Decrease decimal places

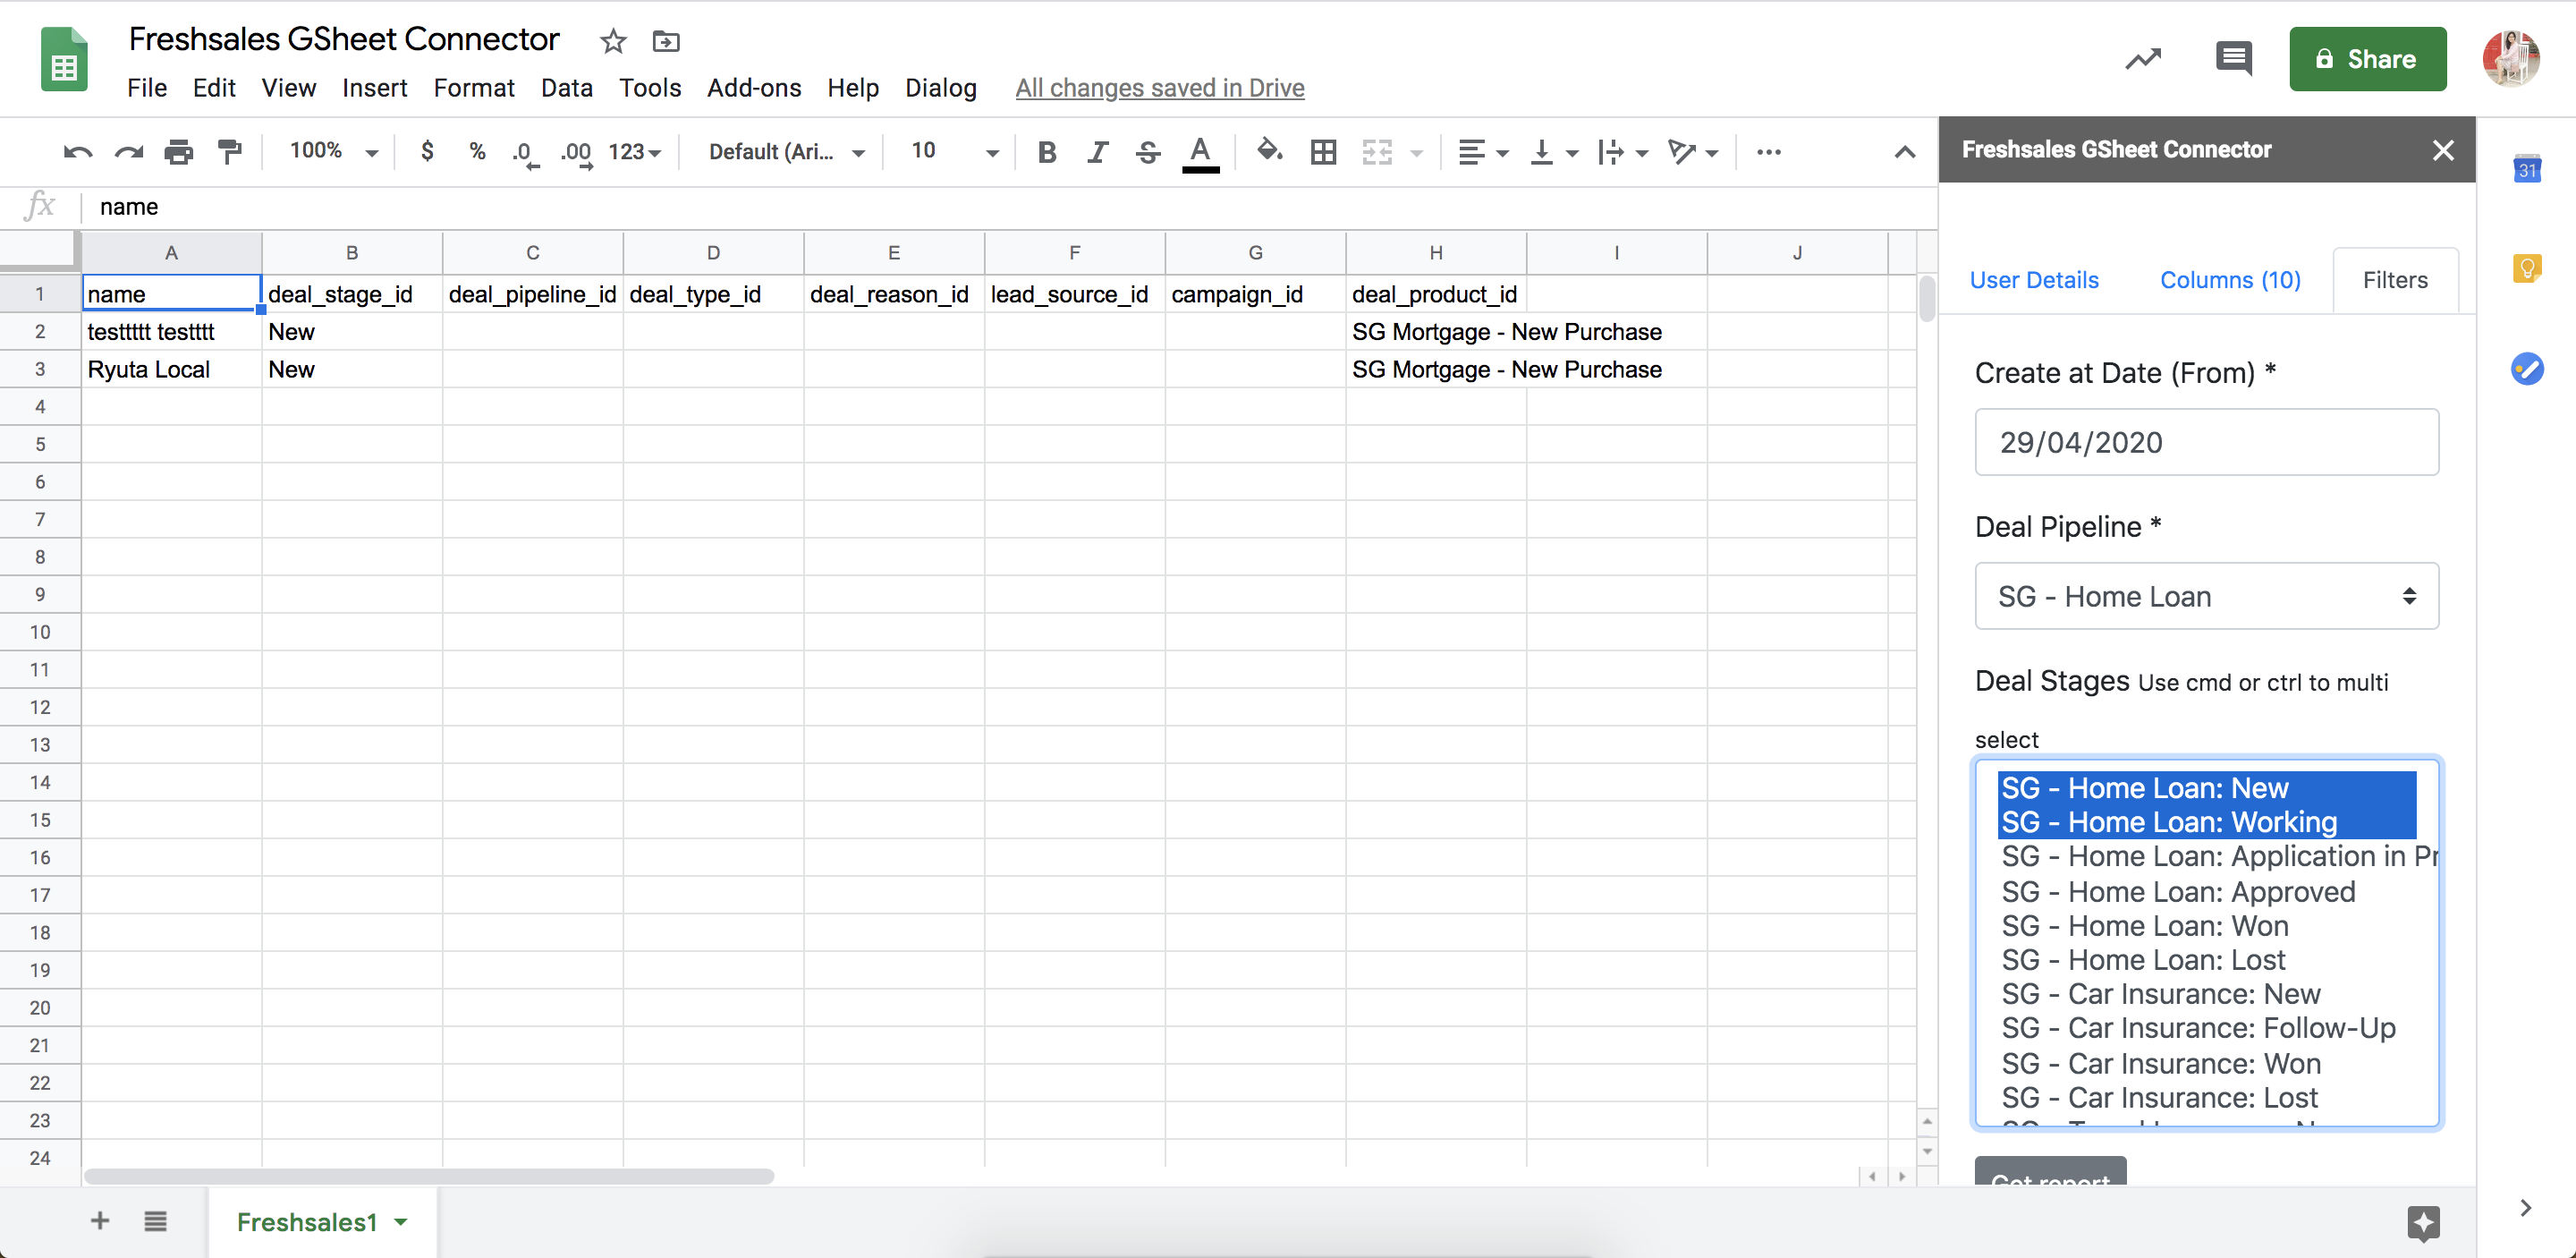[x=525, y=153]
